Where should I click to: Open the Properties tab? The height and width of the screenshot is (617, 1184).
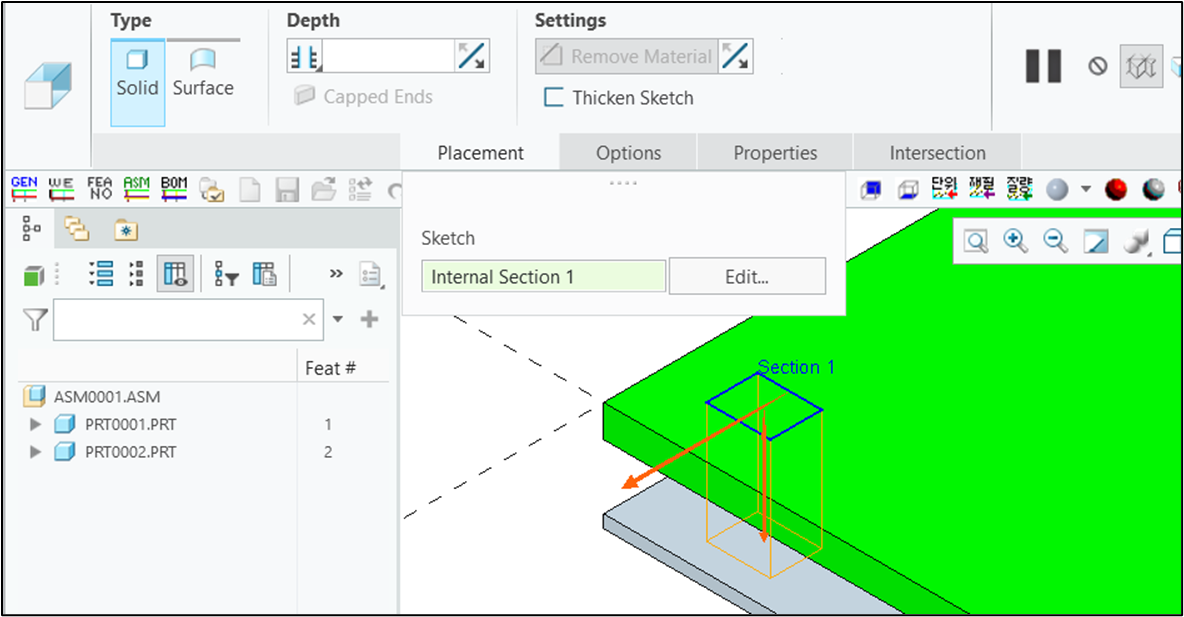775,153
